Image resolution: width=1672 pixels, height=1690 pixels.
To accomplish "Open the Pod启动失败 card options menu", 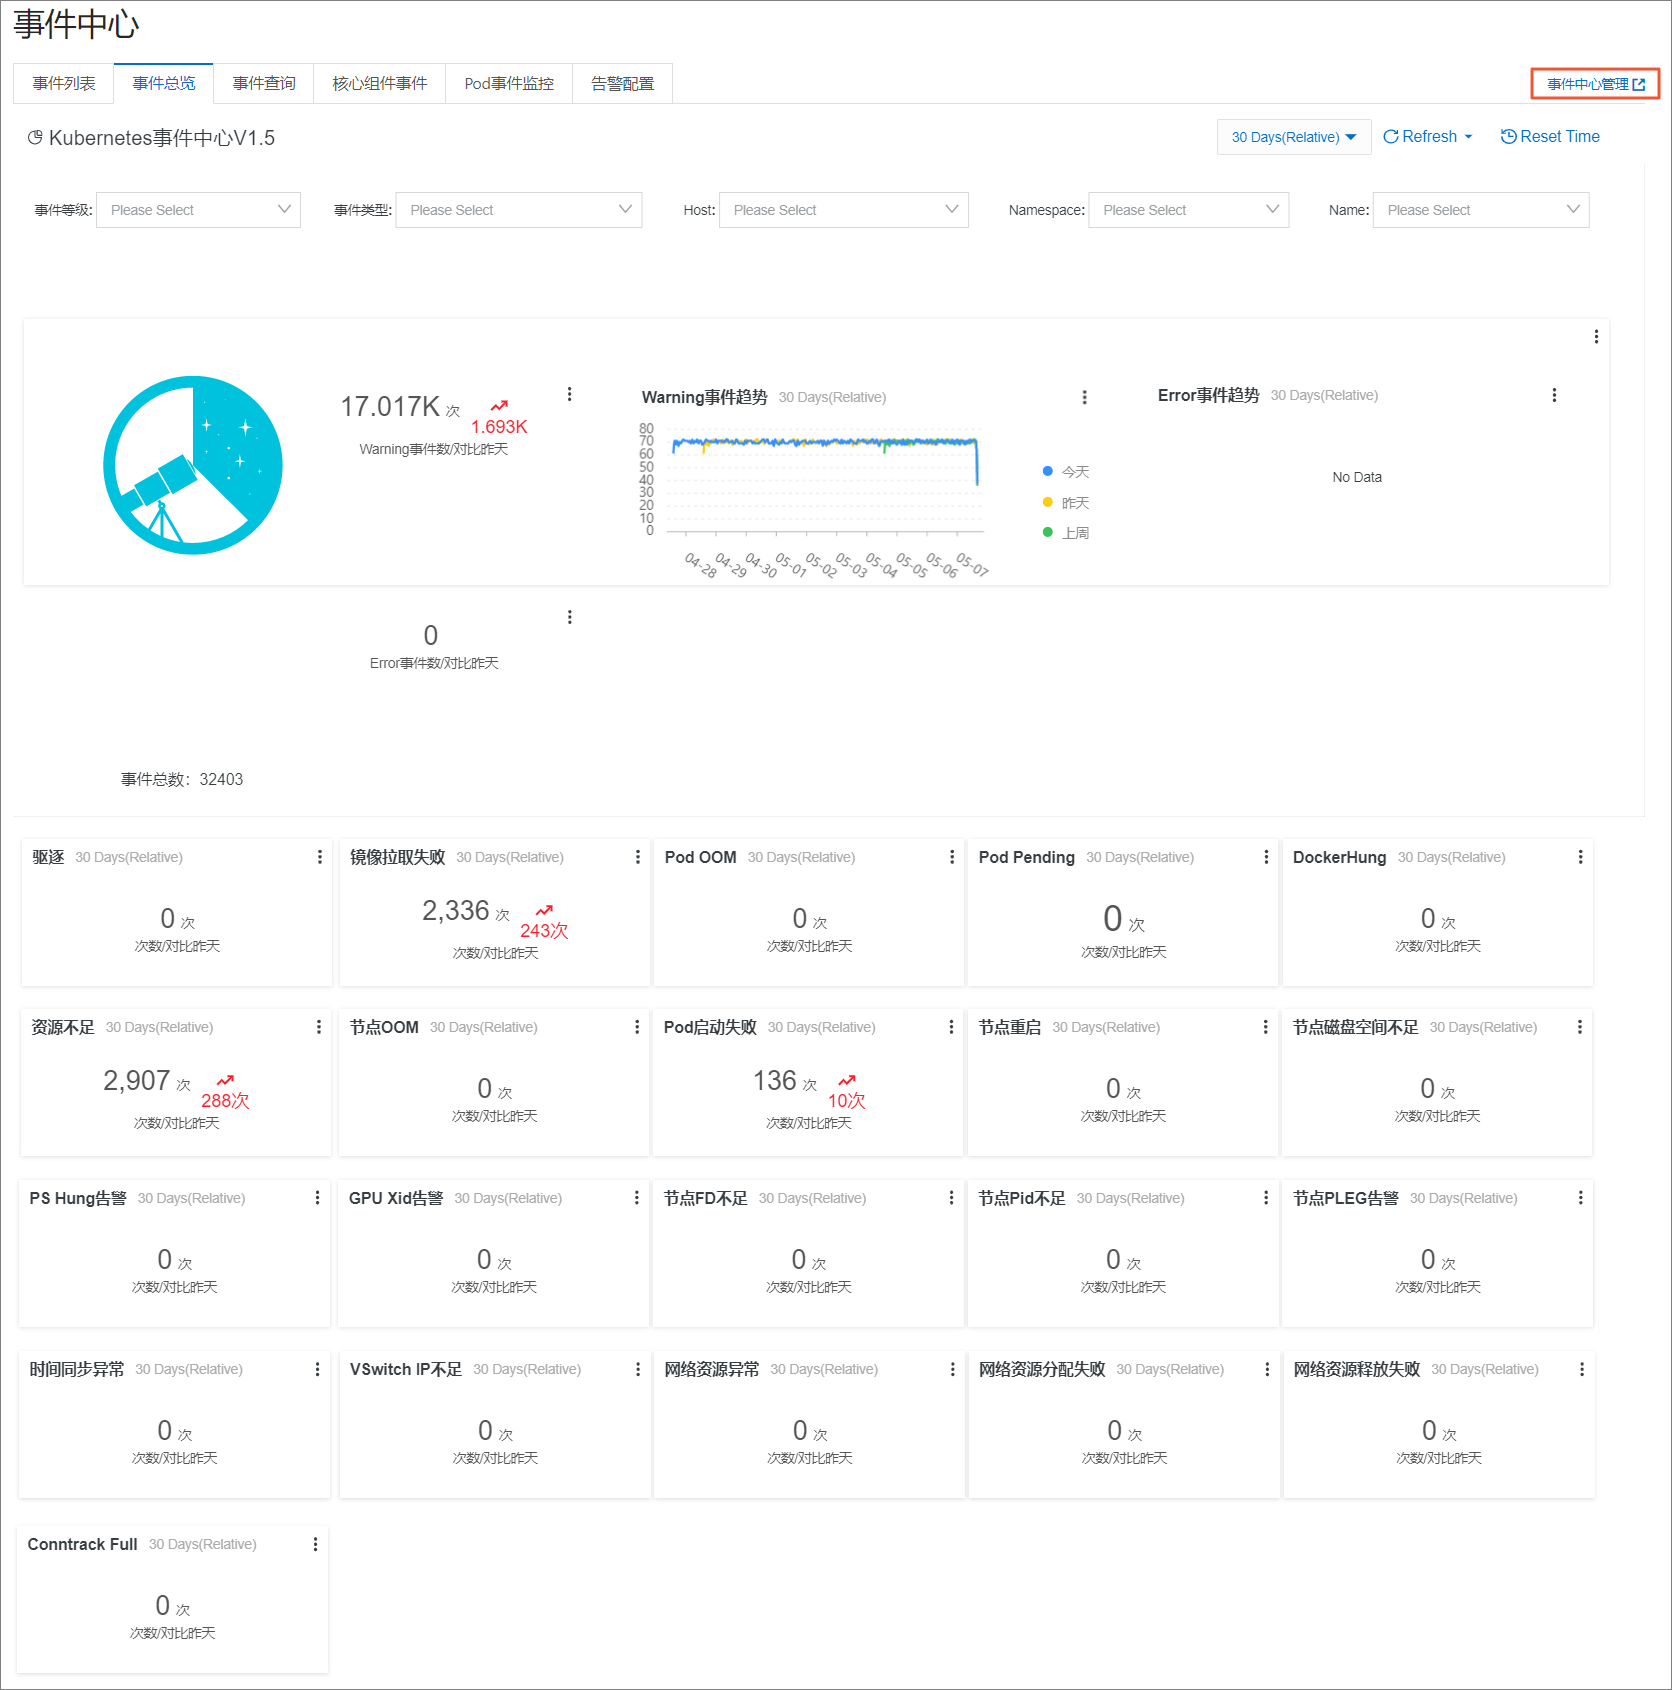I will [x=951, y=1027].
